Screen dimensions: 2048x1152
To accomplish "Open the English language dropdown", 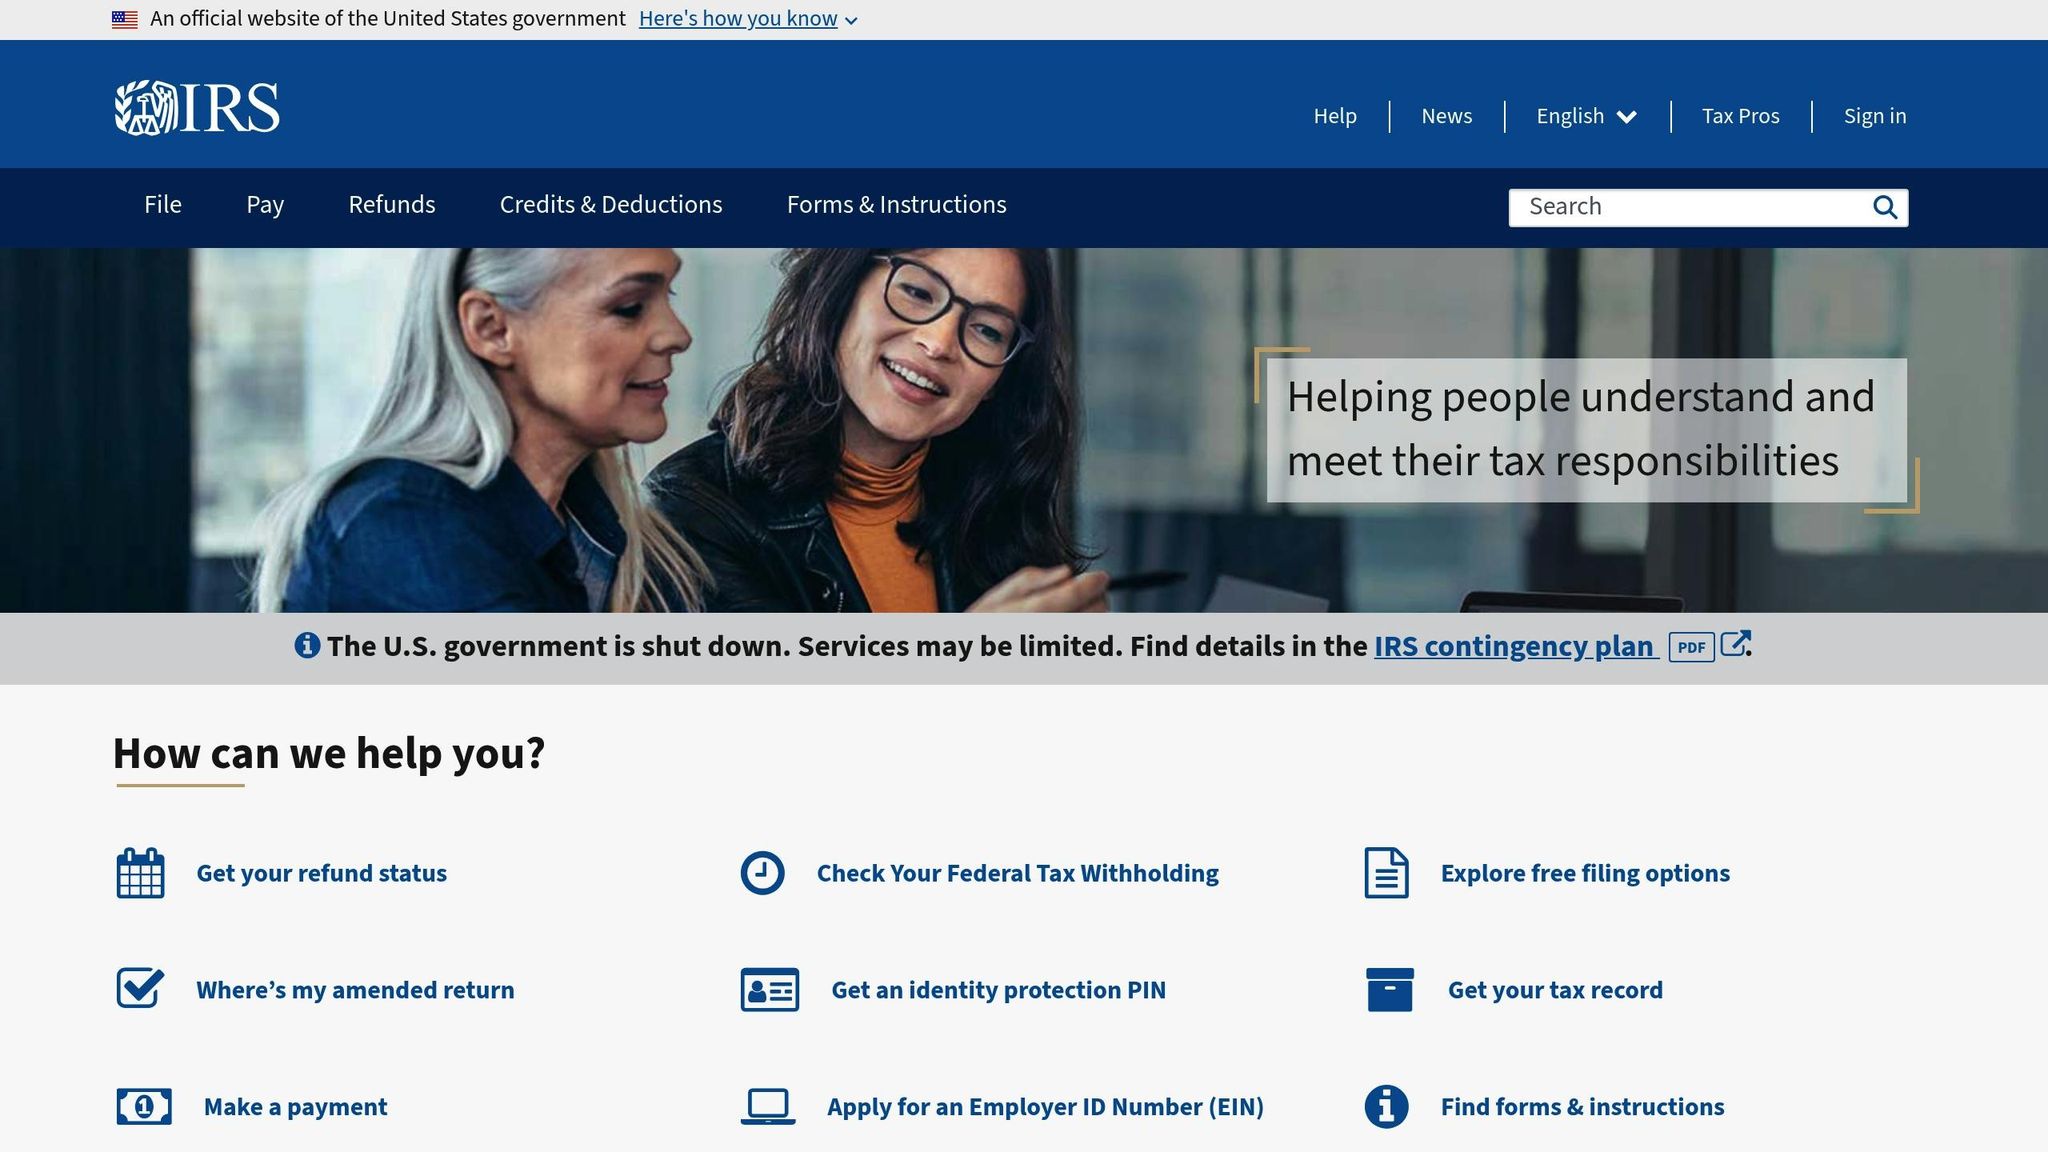I will [x=1586, y=116].
